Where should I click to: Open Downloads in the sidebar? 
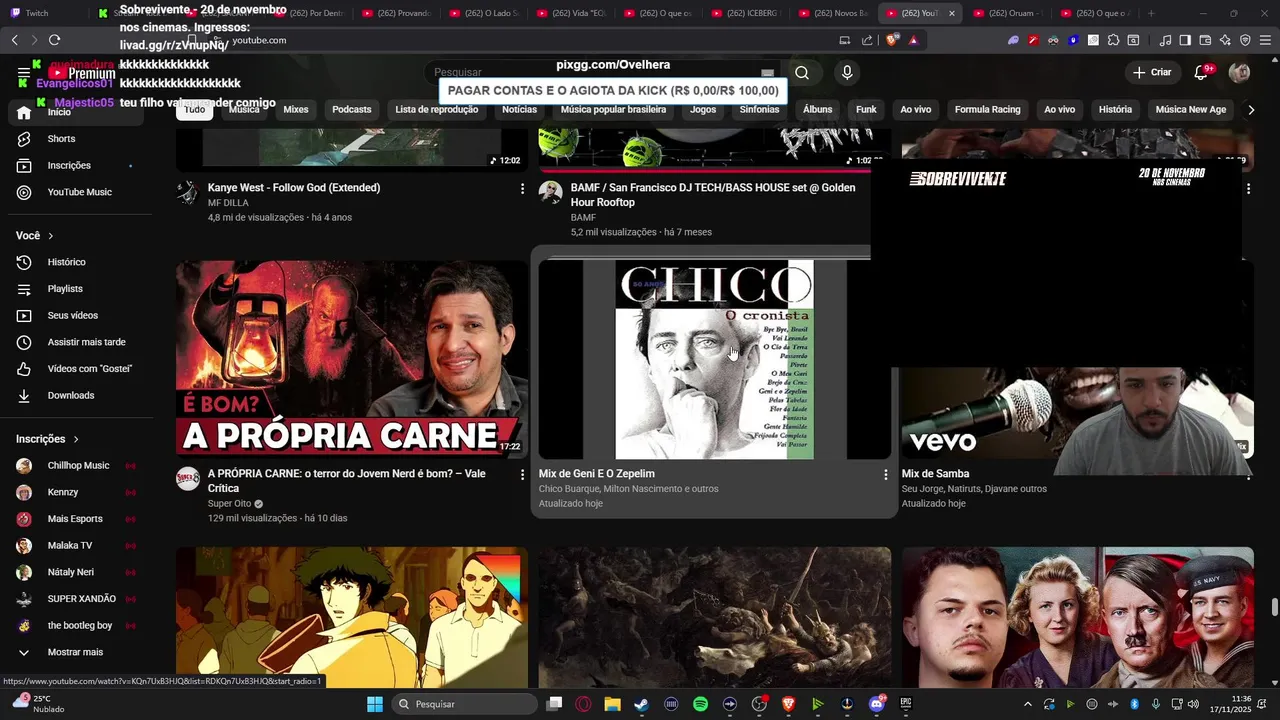coord(78,396)
